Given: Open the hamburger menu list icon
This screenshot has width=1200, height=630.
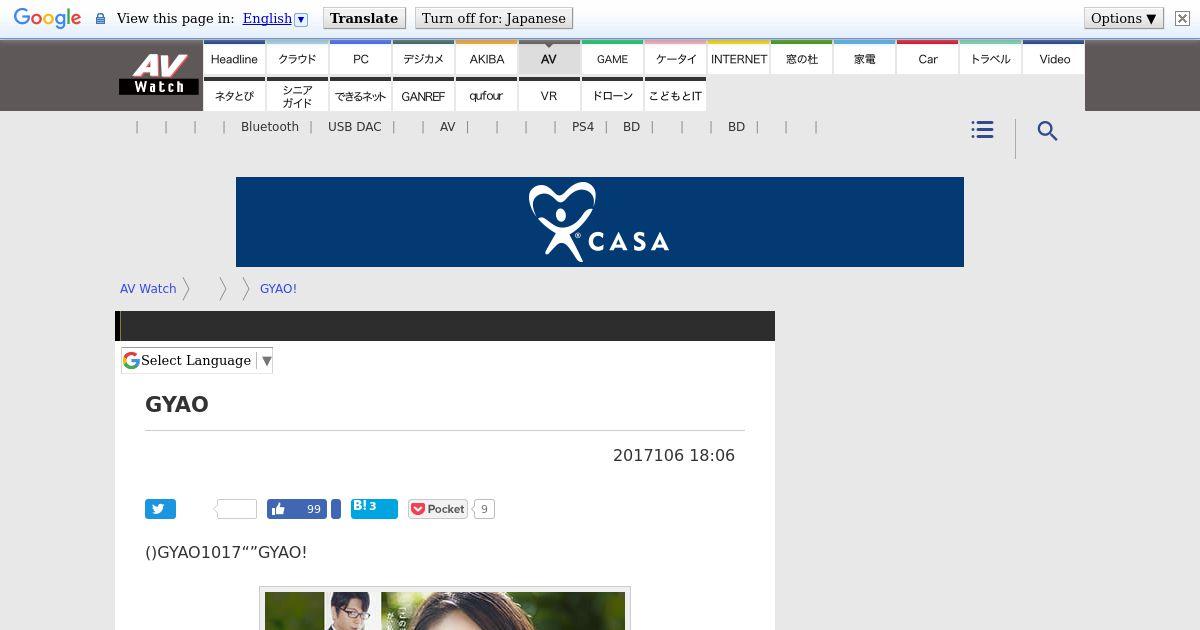Looking at the screenshot, I should (982, 130).
